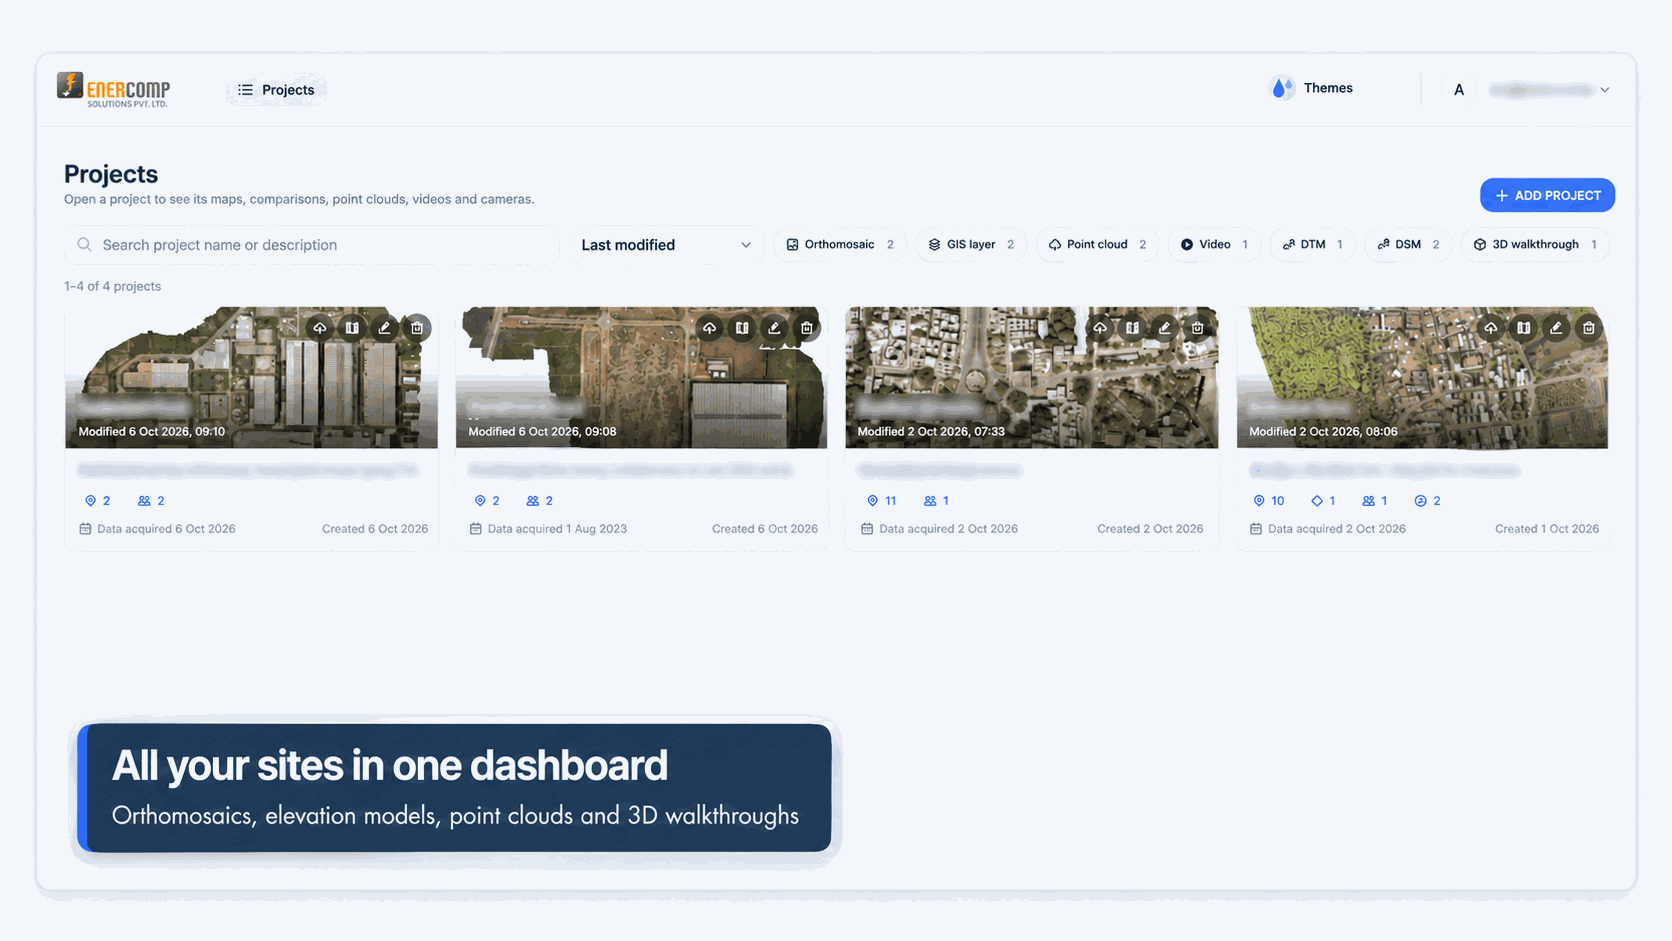Toggle the 3D walkthrough filter chip
The width and height of the screenshot is (1672, 941).
point(1535,245)
